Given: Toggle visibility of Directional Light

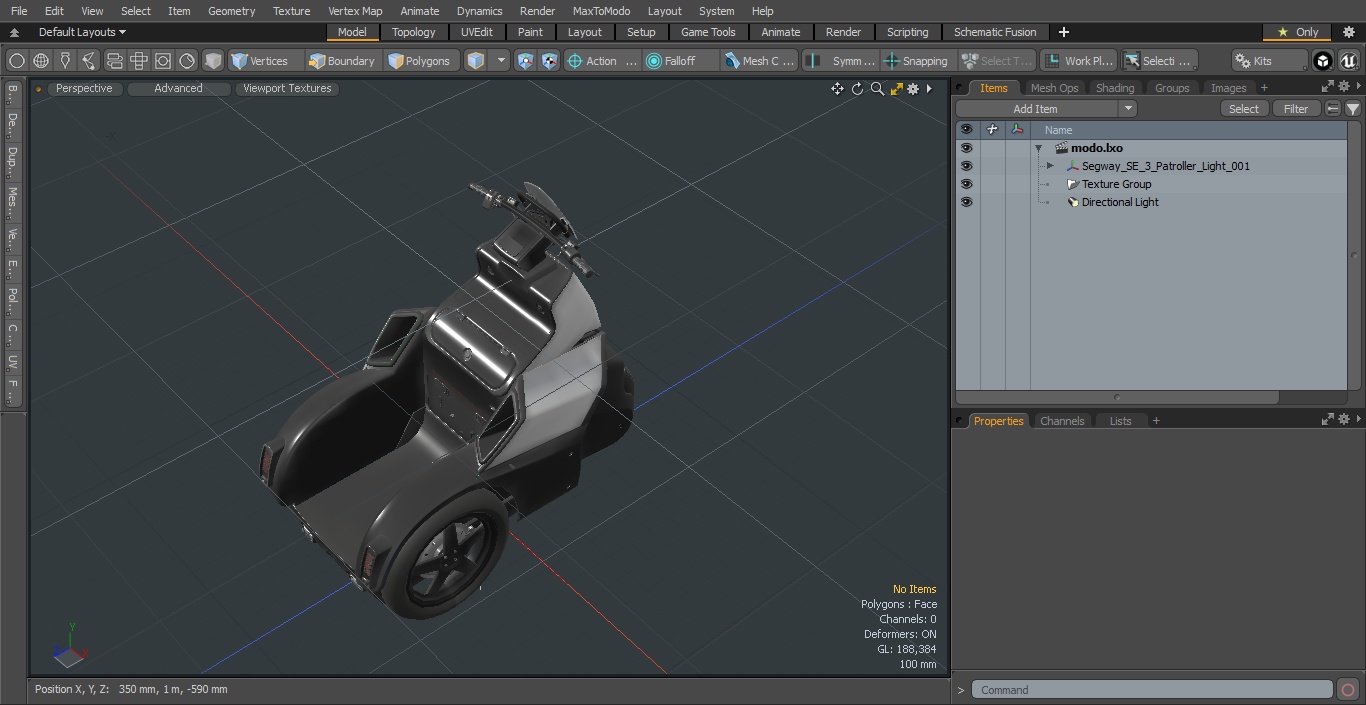Looking at the screenshot, I should [x=966, y=202].
